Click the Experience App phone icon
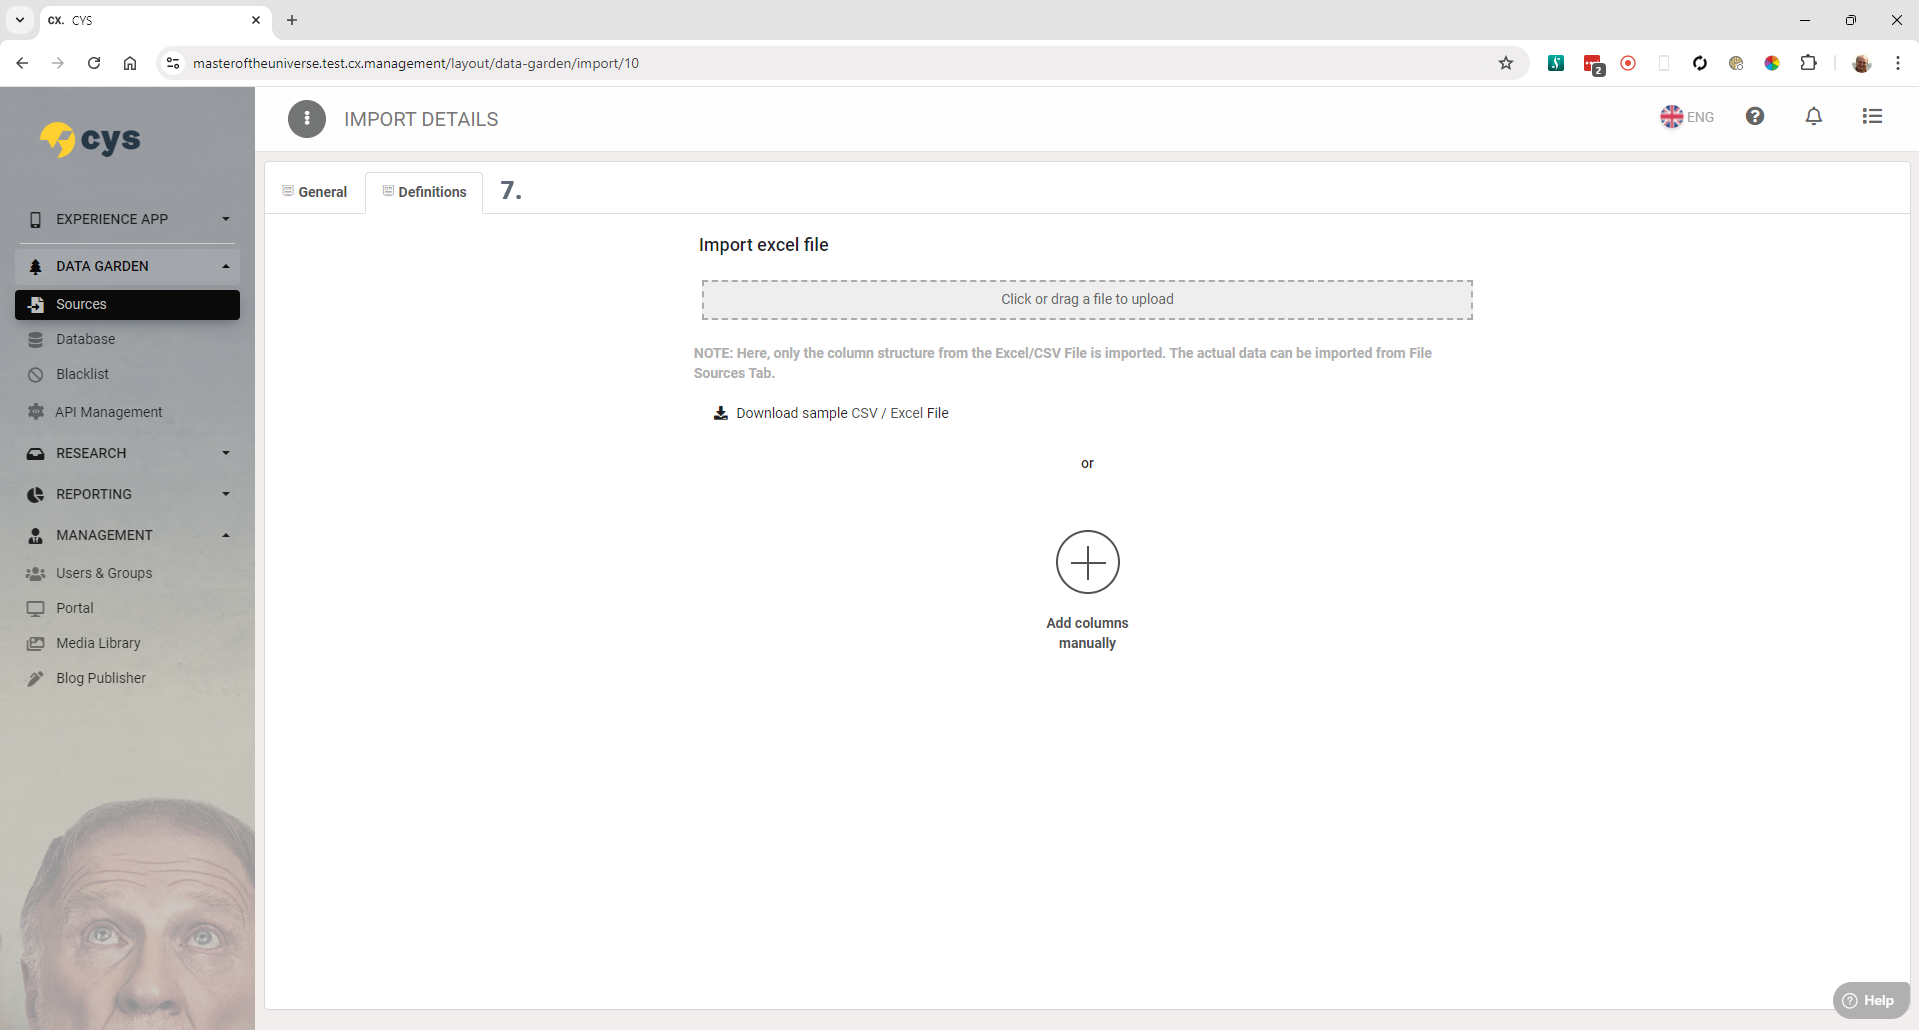This screenshot has height=1030, width=1919. tap(36, 220)
